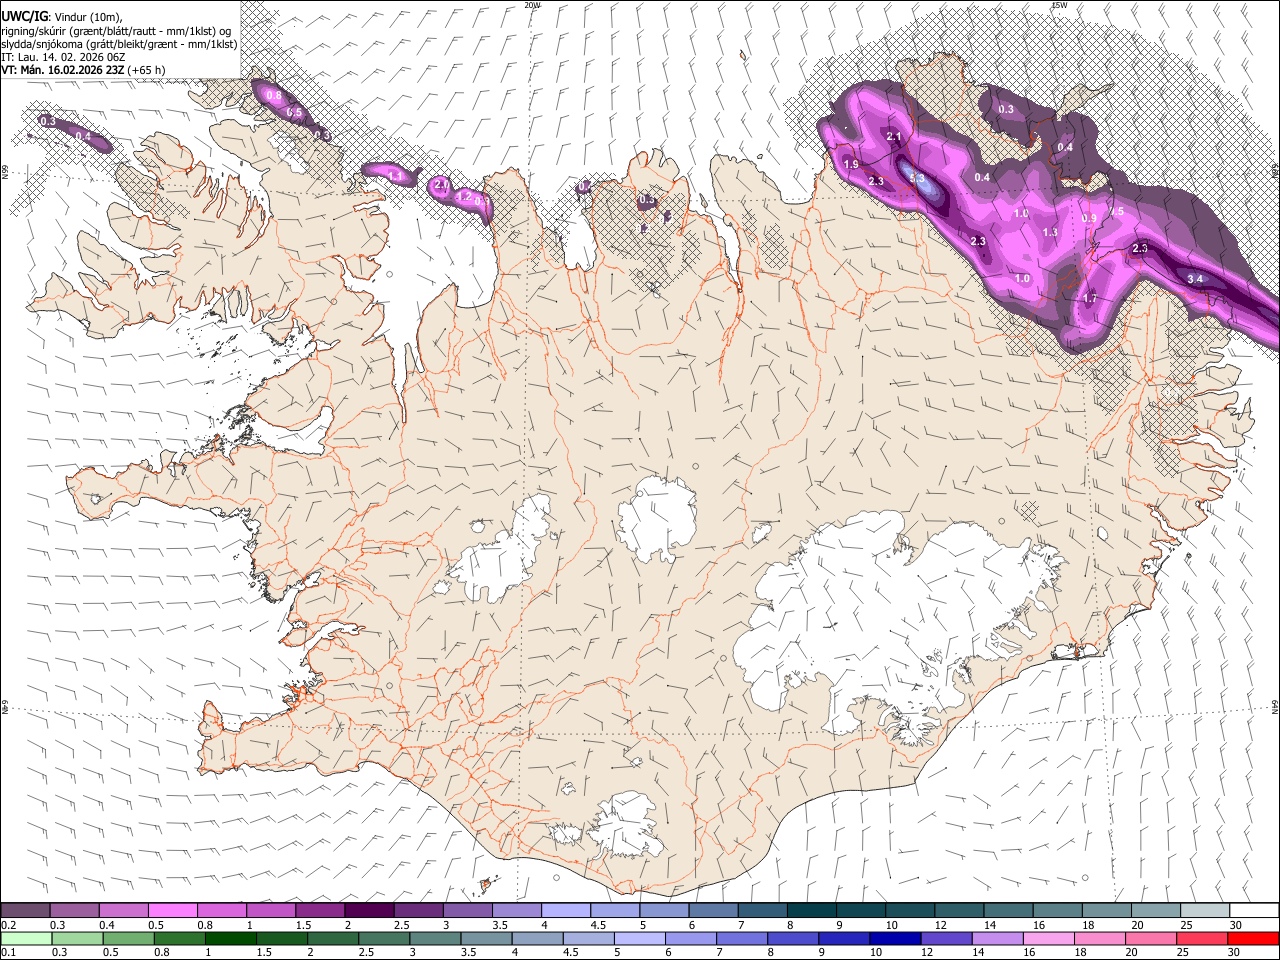The width and height of the screenshot is (1280, 960).
Task: Select rain legend swatch between 0.1 and 0.3
Action: [25, 938]
